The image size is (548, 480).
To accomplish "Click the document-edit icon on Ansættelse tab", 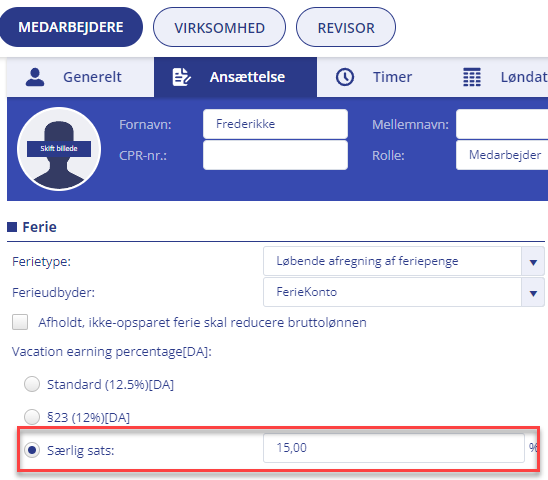I will 182,77.
